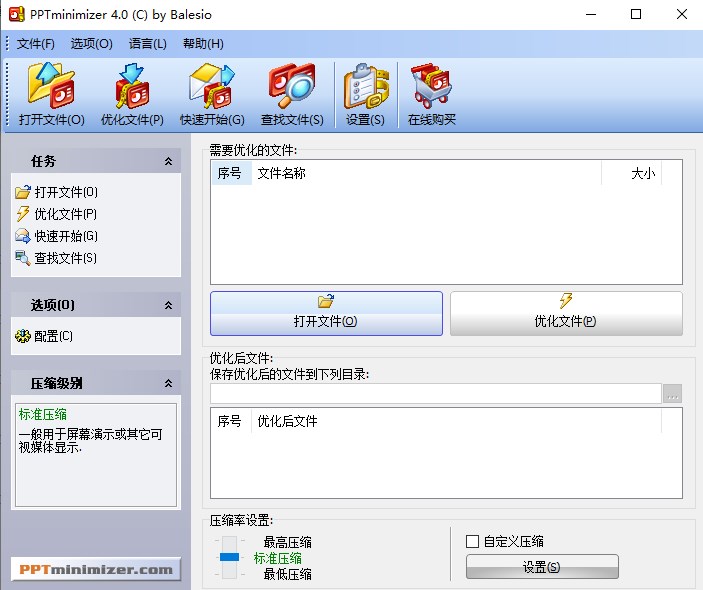703x590 pixels.
Task: Click the output directory input field
Action: coord(436,393)
